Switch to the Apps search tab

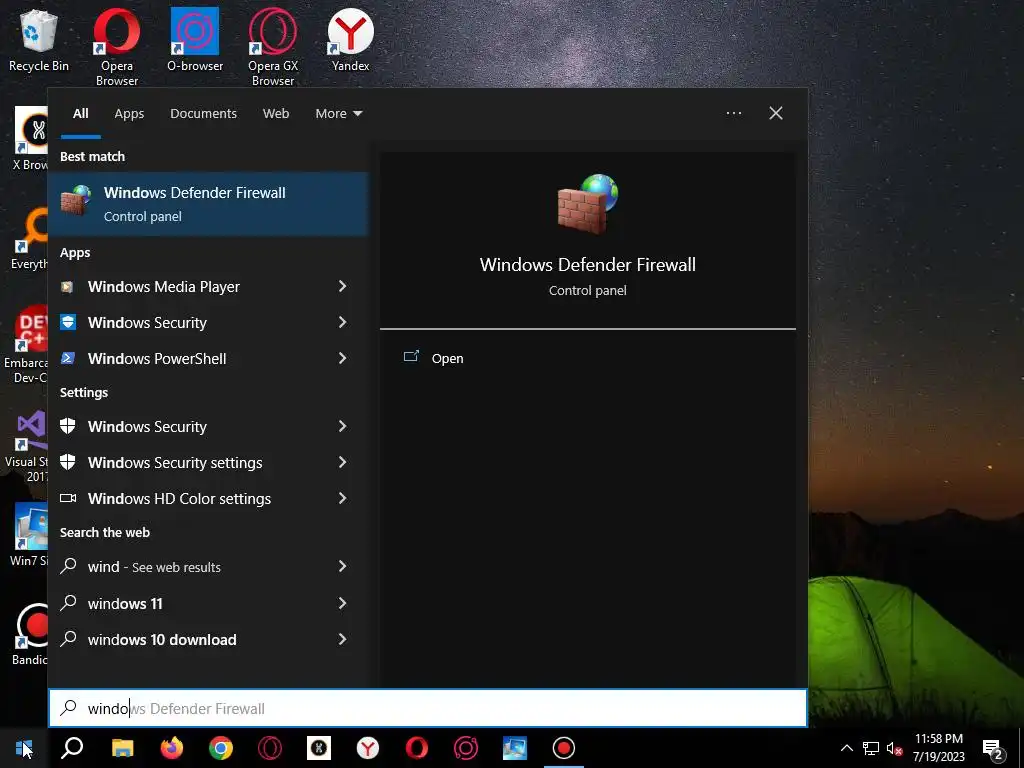129,114
